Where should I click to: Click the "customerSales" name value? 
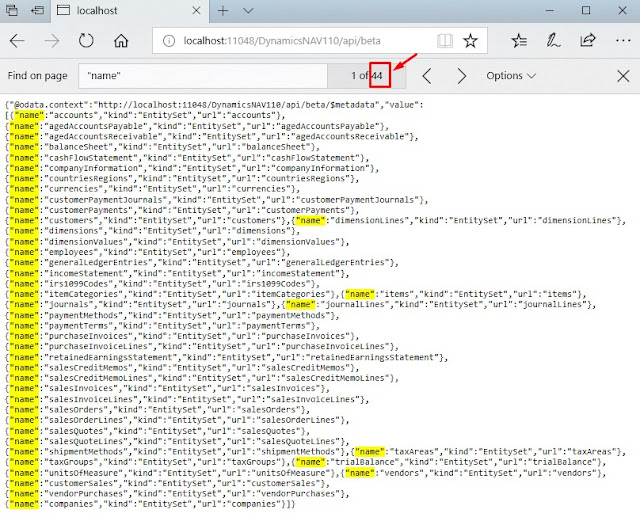[x=84, y=483]
